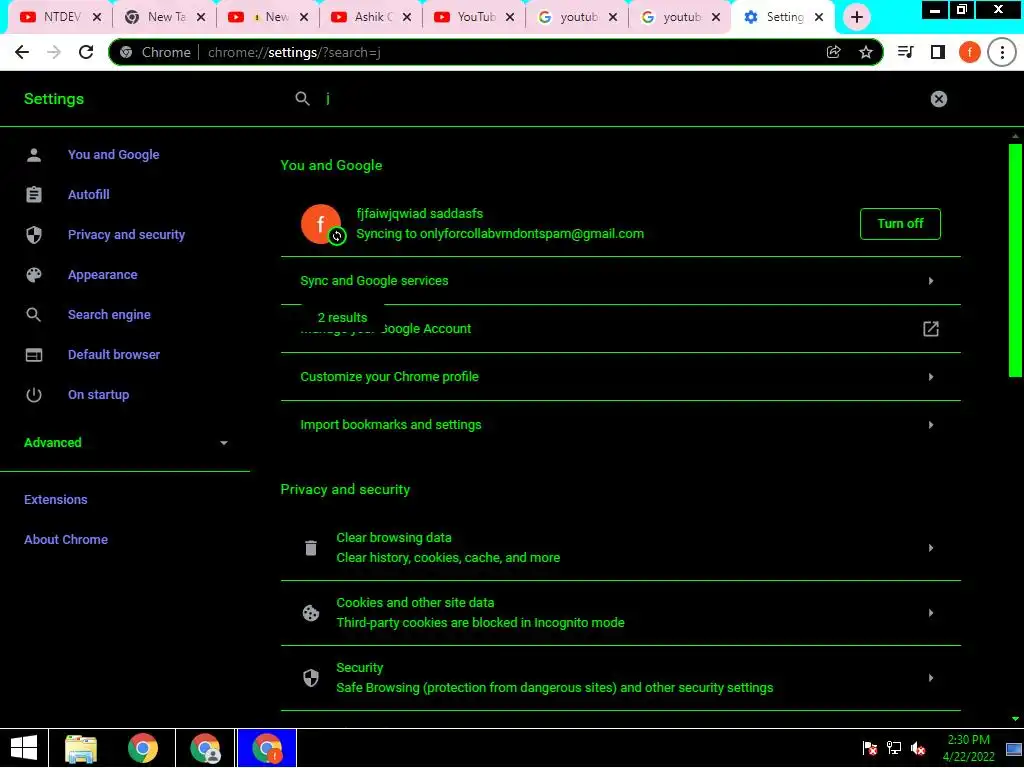
Task: Open the media controls icon
Action: (905, 52)
